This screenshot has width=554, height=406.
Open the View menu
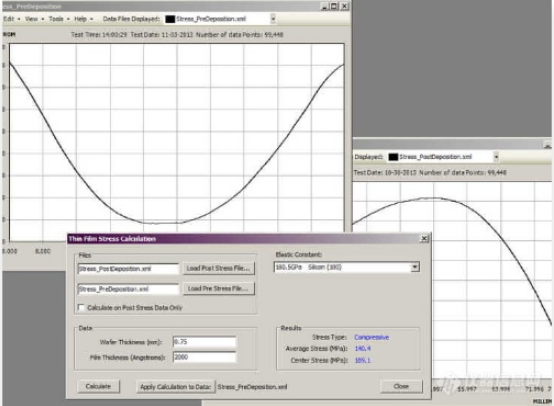click(x=31, y=19)
